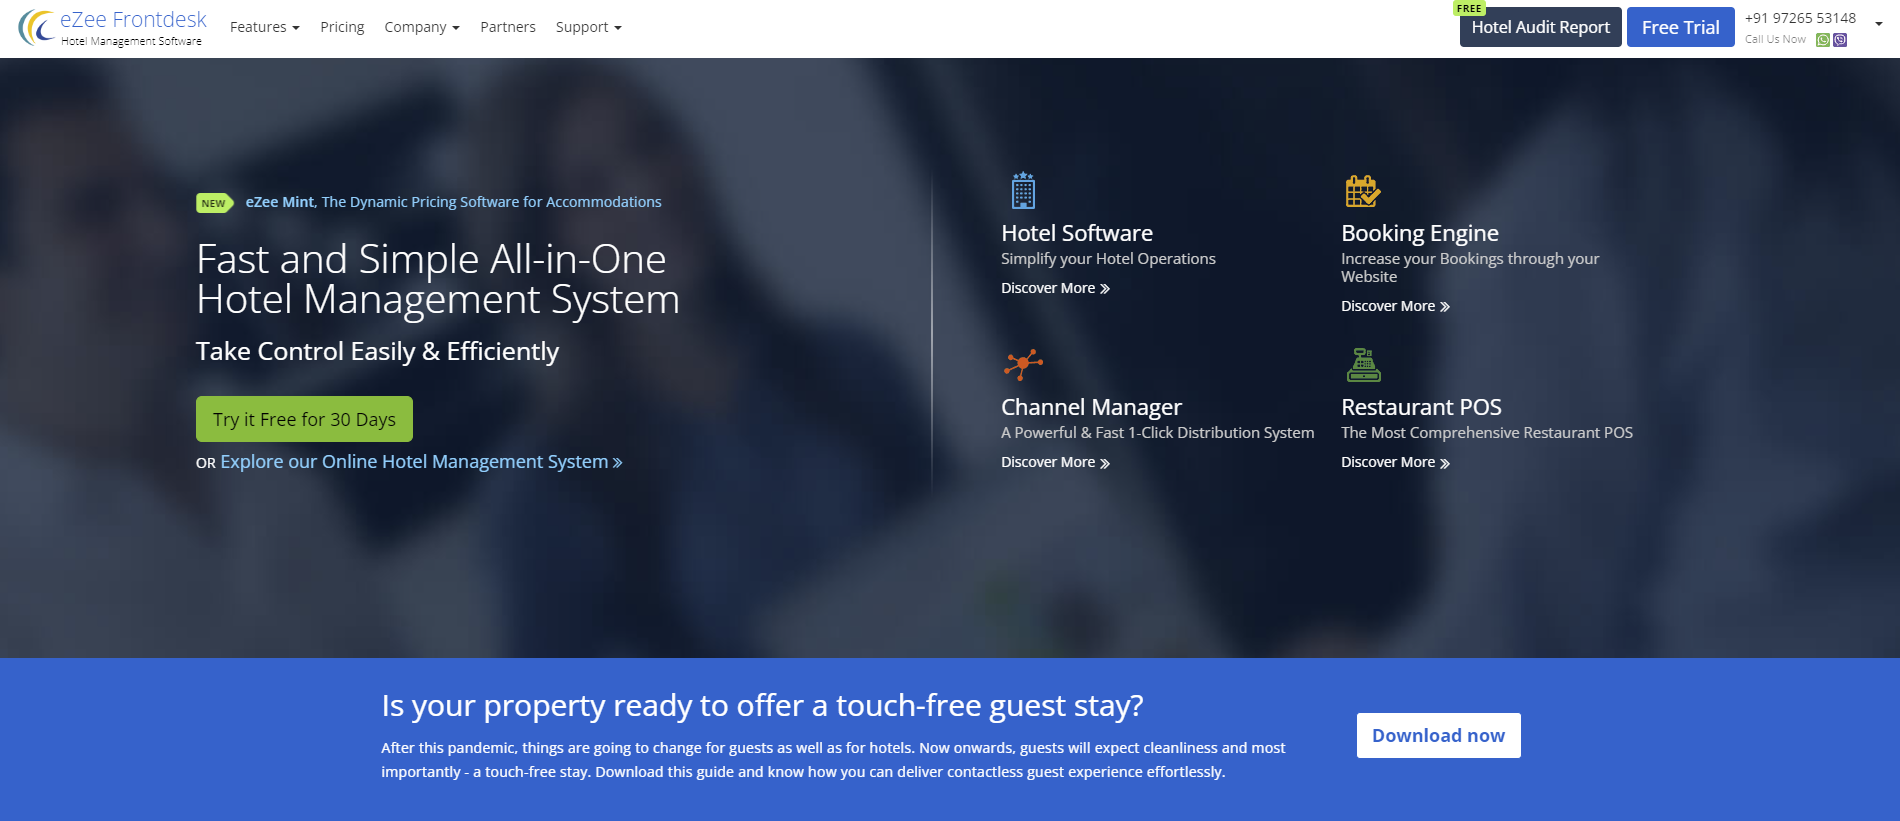
Task: Click the Booking Engine calendar icon
Action: 1362,190
